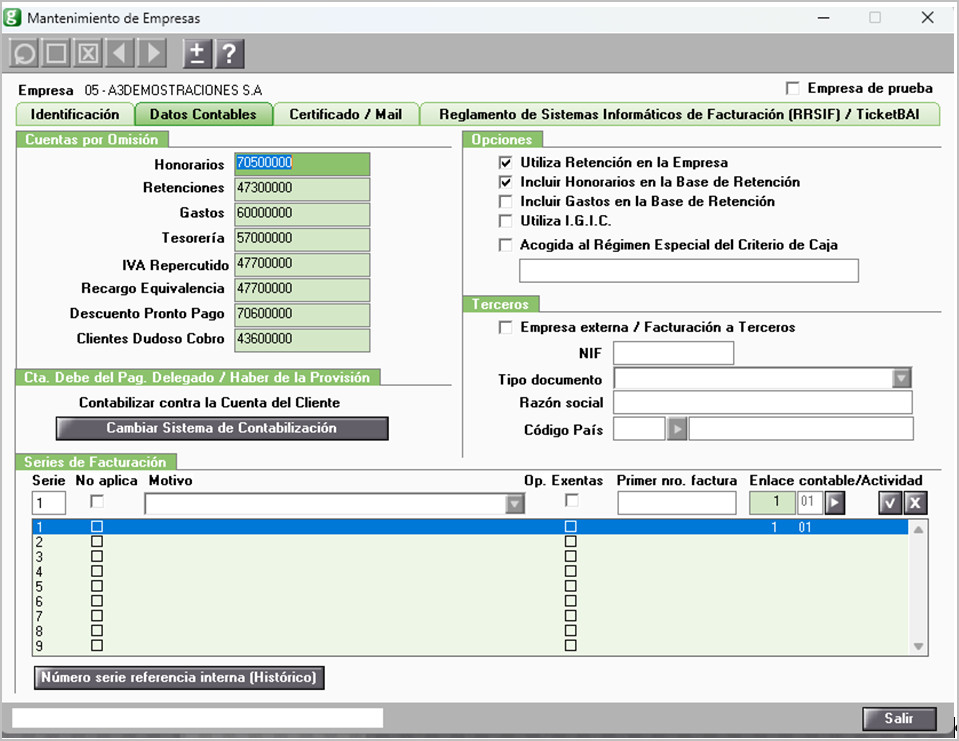Uncheck Incluir Honorarios en la Base de Retención
This screenshot has width=959, height=741.
(506, 182)
